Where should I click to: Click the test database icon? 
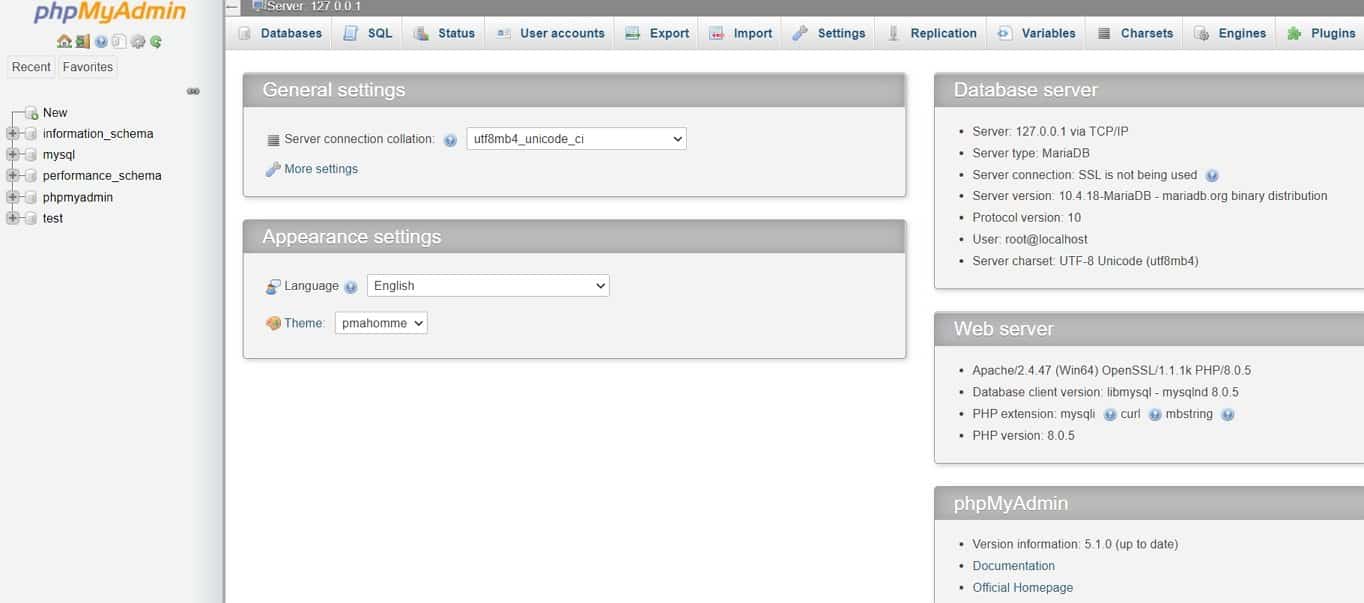pos(31,218)
